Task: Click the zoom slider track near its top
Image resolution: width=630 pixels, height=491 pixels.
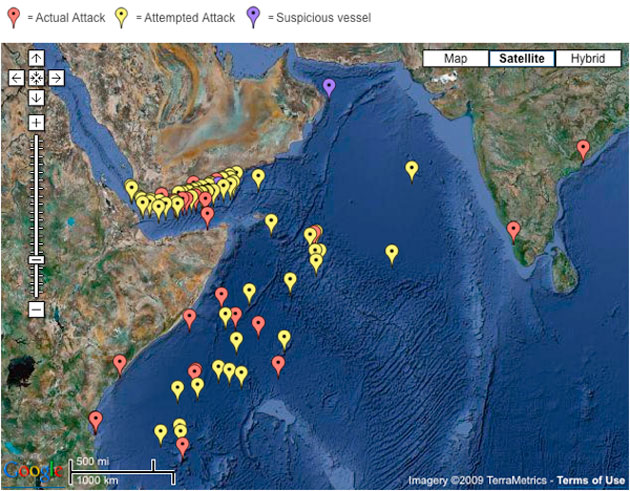Action: [x=36, y=141]
